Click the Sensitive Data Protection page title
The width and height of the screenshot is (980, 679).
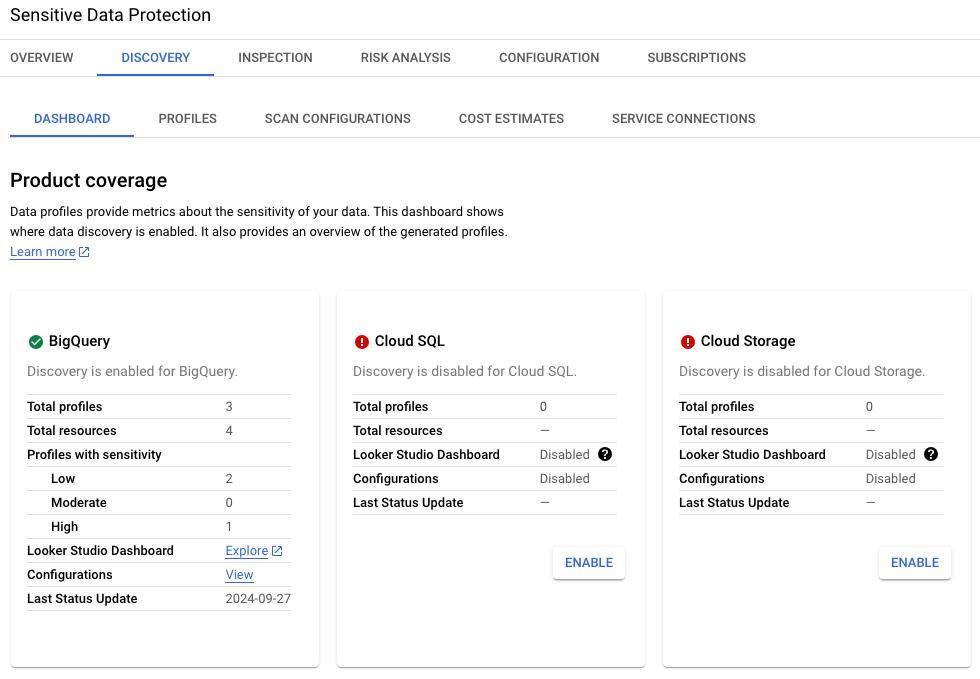[x=111, y=15]
